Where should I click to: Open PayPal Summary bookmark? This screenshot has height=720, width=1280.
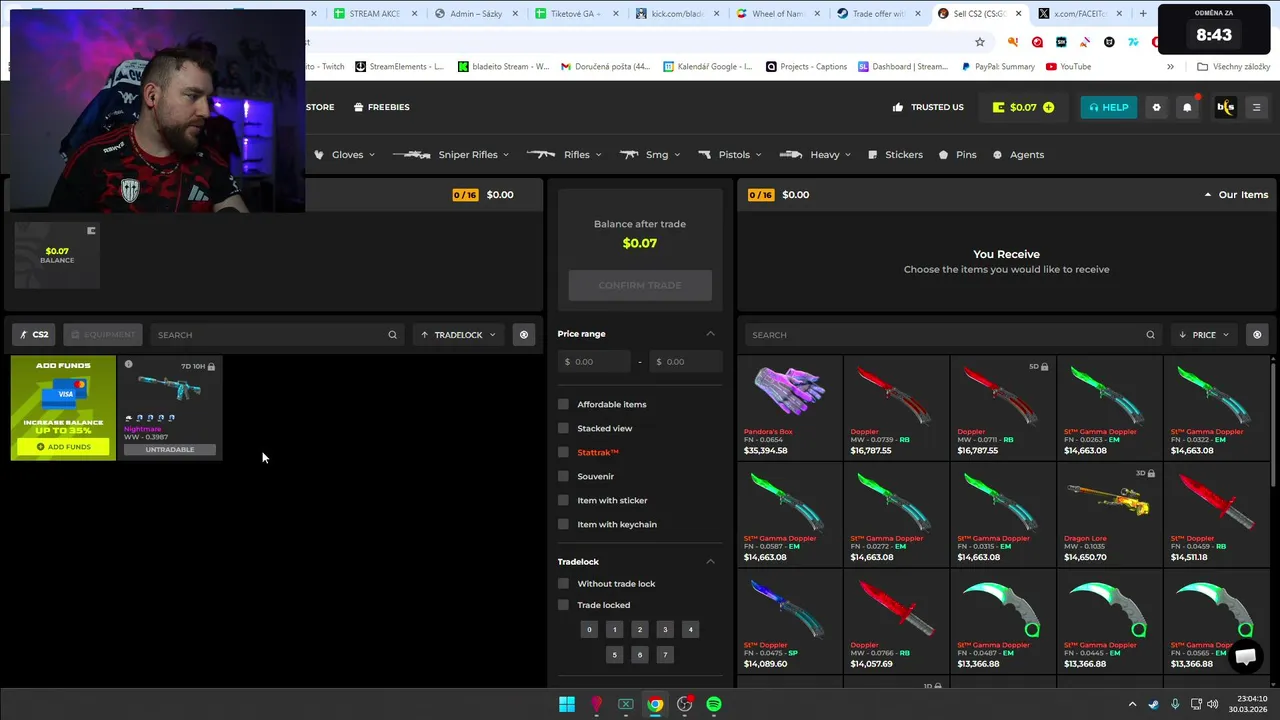point(997,67)
